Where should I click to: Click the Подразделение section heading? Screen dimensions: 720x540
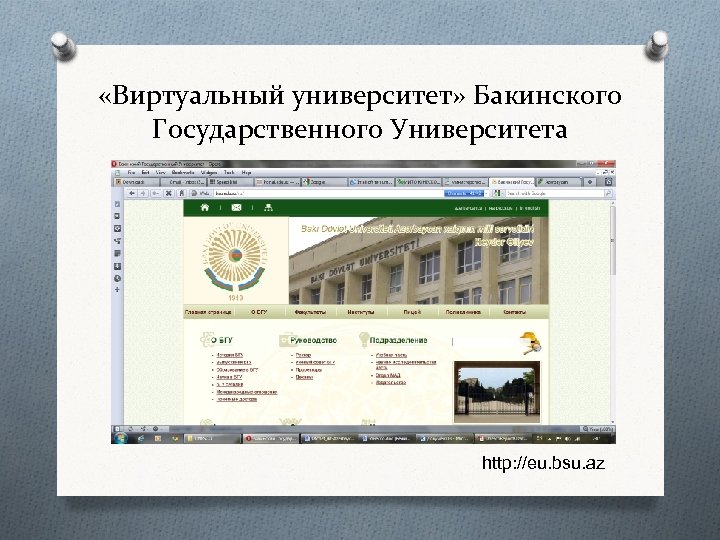pos(398,340)
